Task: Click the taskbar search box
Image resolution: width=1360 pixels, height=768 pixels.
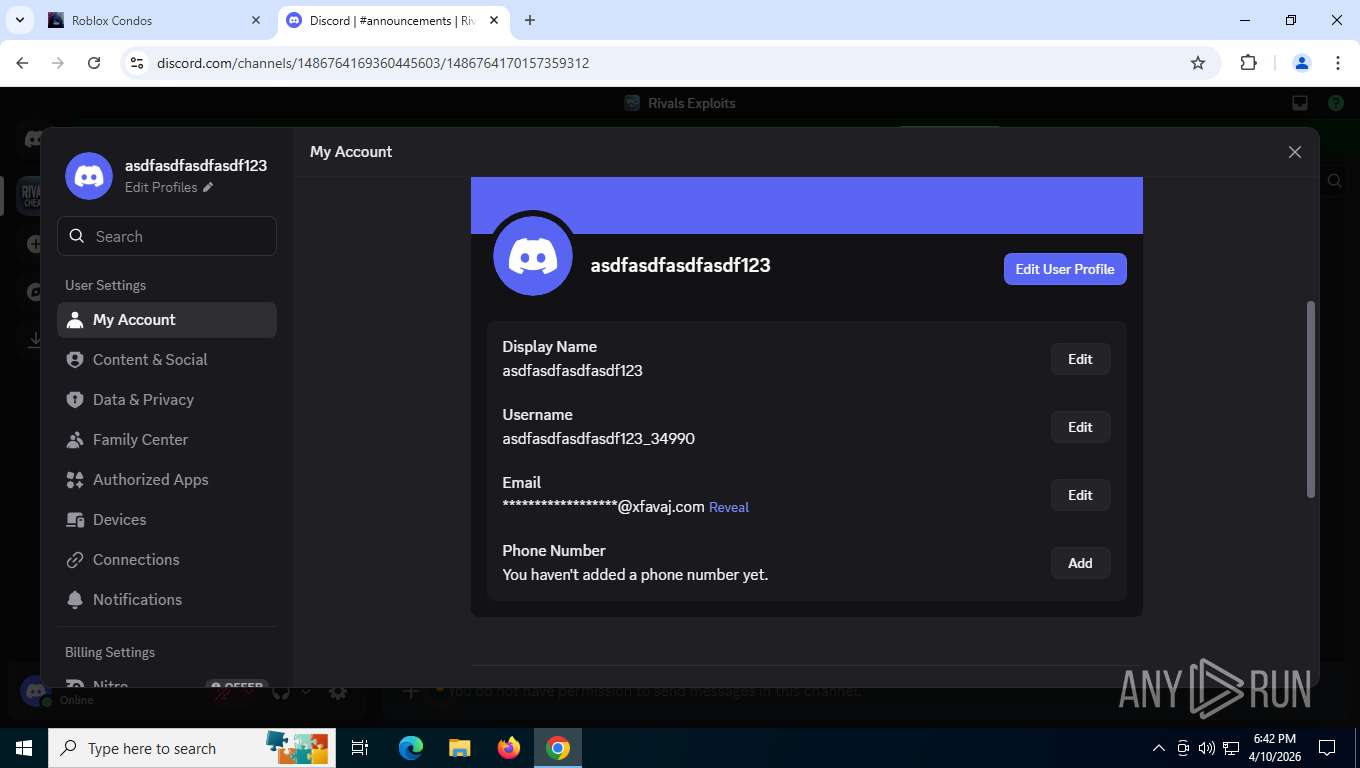Action: 190,748
